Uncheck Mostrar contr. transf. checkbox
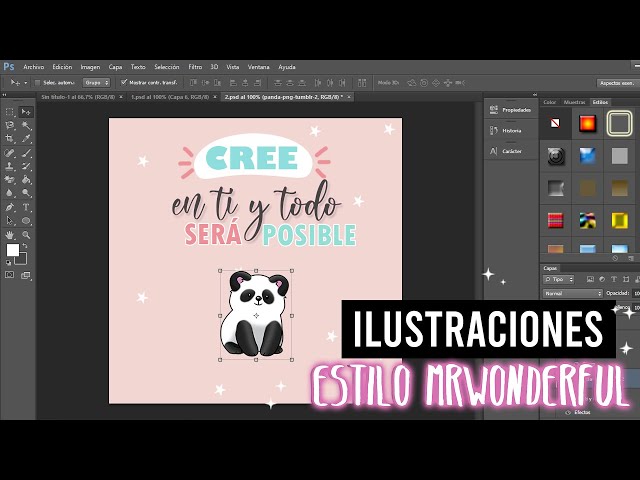The height and width of the screenshot is (480, 640). 124,82
